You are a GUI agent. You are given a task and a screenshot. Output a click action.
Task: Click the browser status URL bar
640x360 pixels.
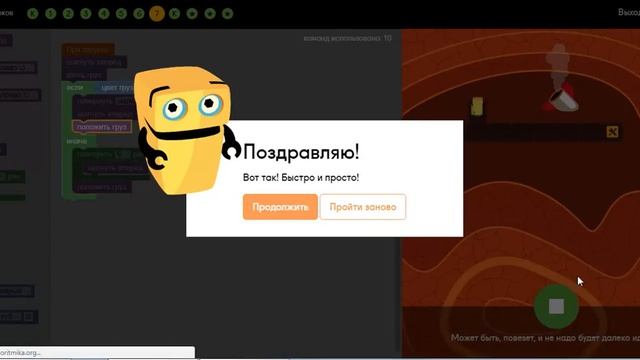pos(97,353)
